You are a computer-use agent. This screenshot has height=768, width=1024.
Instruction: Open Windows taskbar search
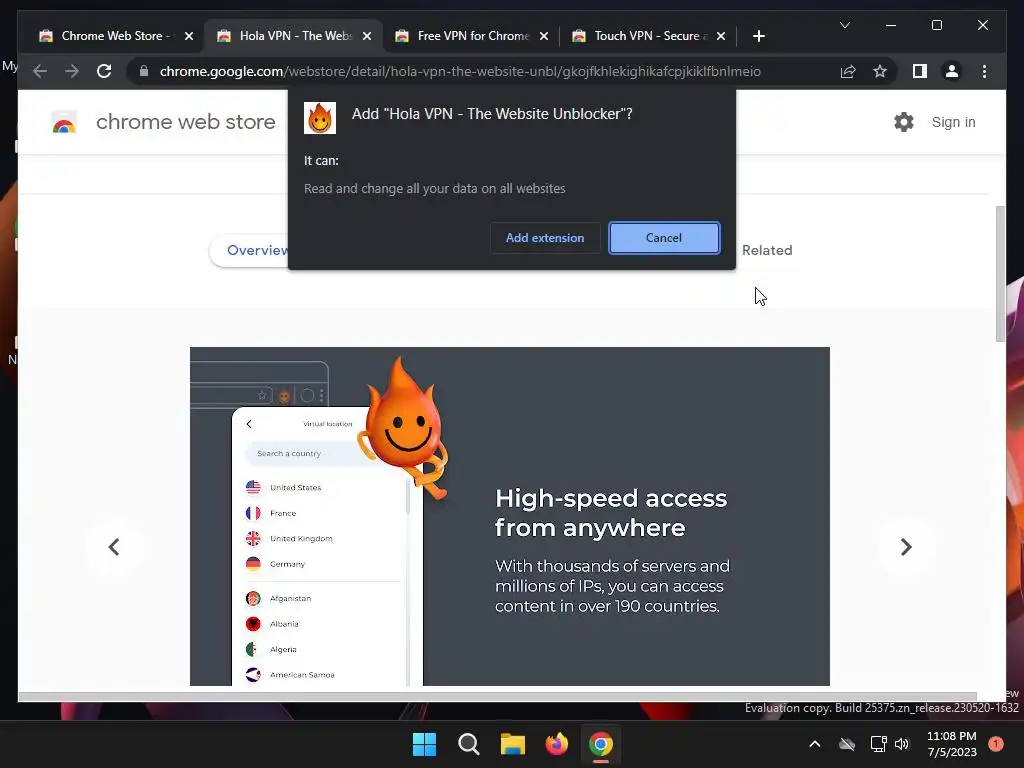pos(468,744)
